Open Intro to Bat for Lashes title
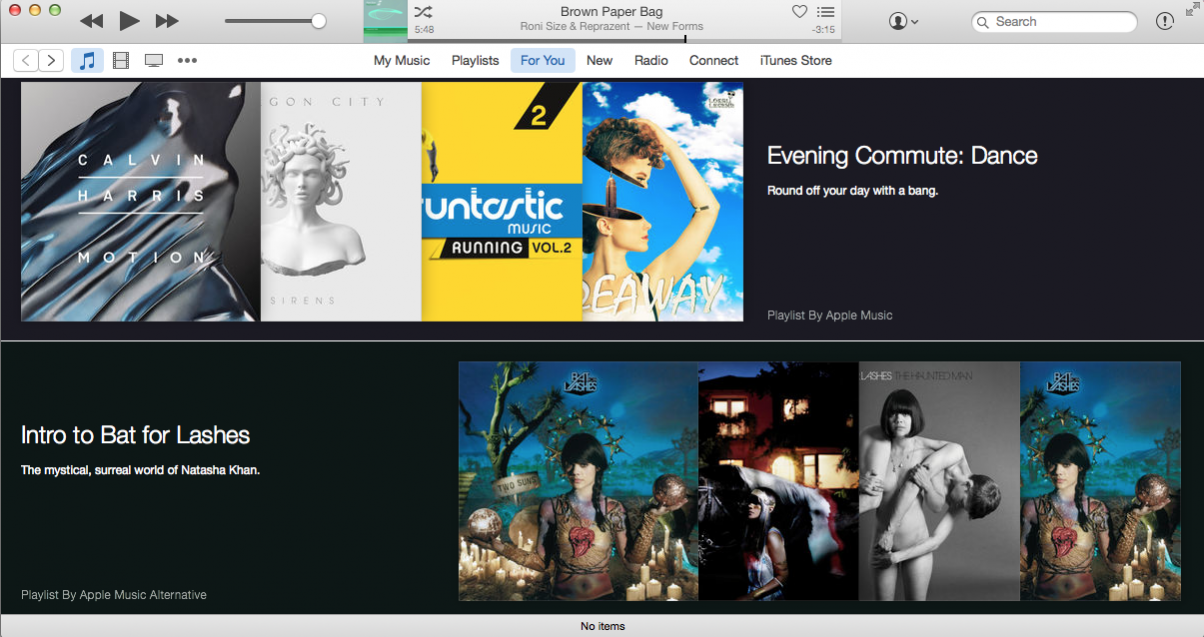Screen dimensions: 1204x637 [135, 435]
